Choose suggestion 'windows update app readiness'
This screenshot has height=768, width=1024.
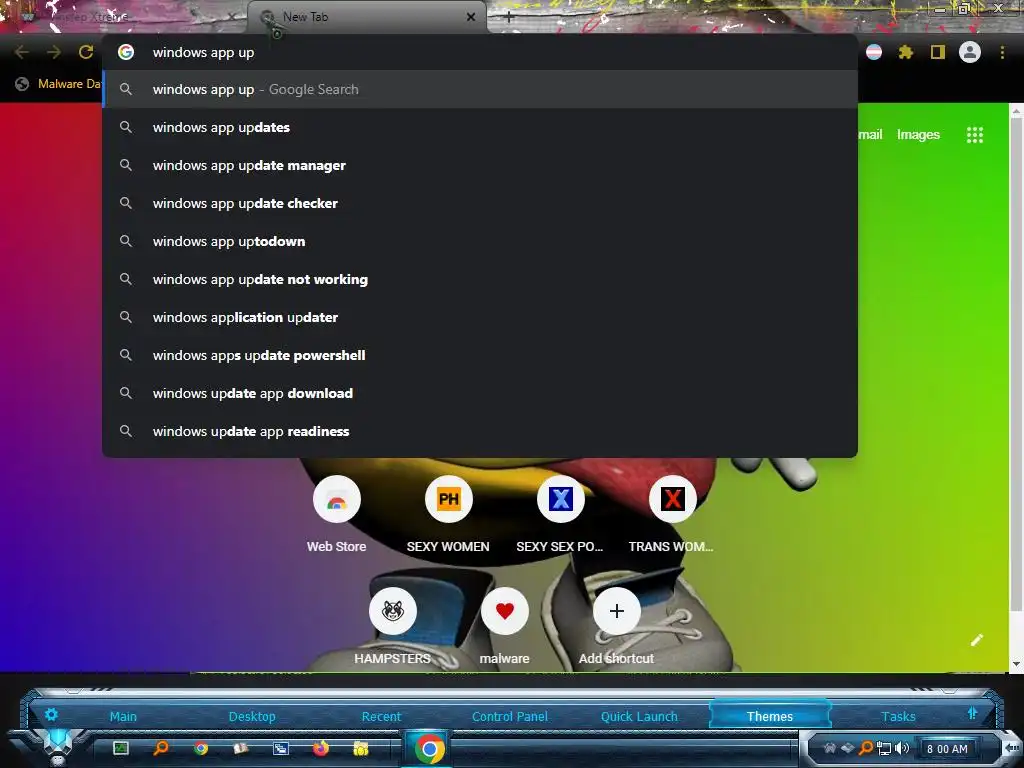480,431
